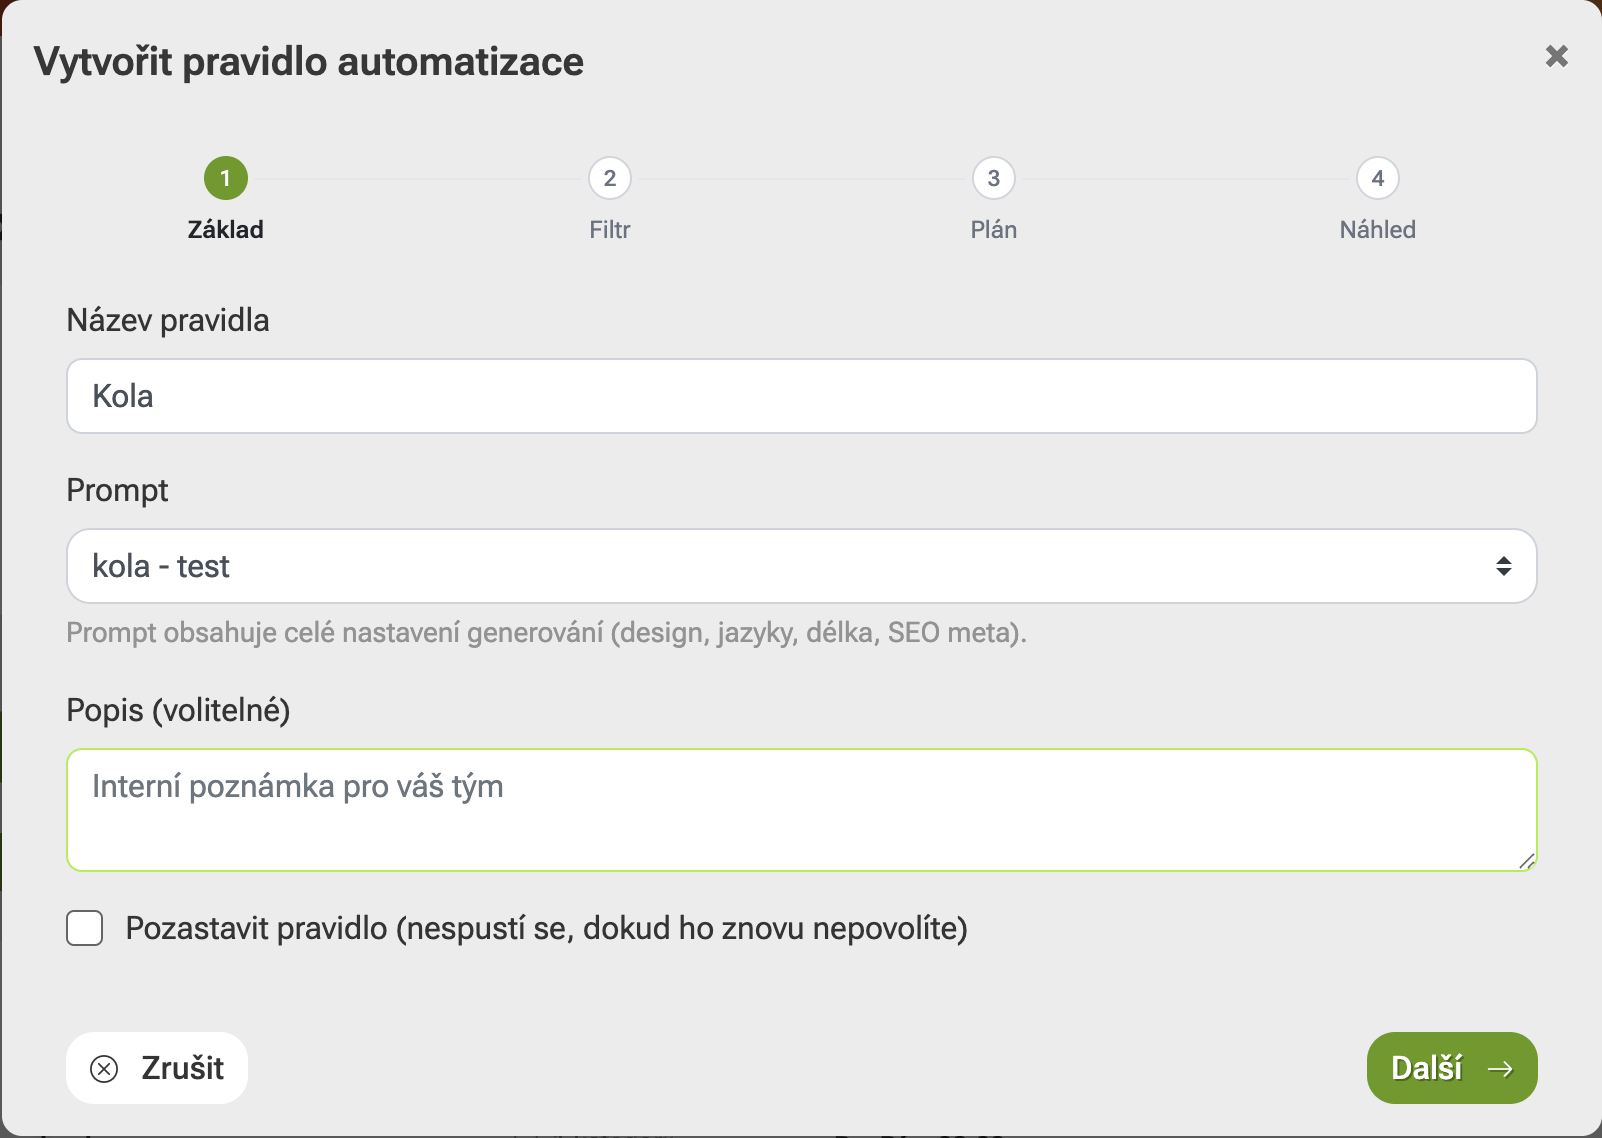Select step 1 circle Základ

(x=226, y=179)
